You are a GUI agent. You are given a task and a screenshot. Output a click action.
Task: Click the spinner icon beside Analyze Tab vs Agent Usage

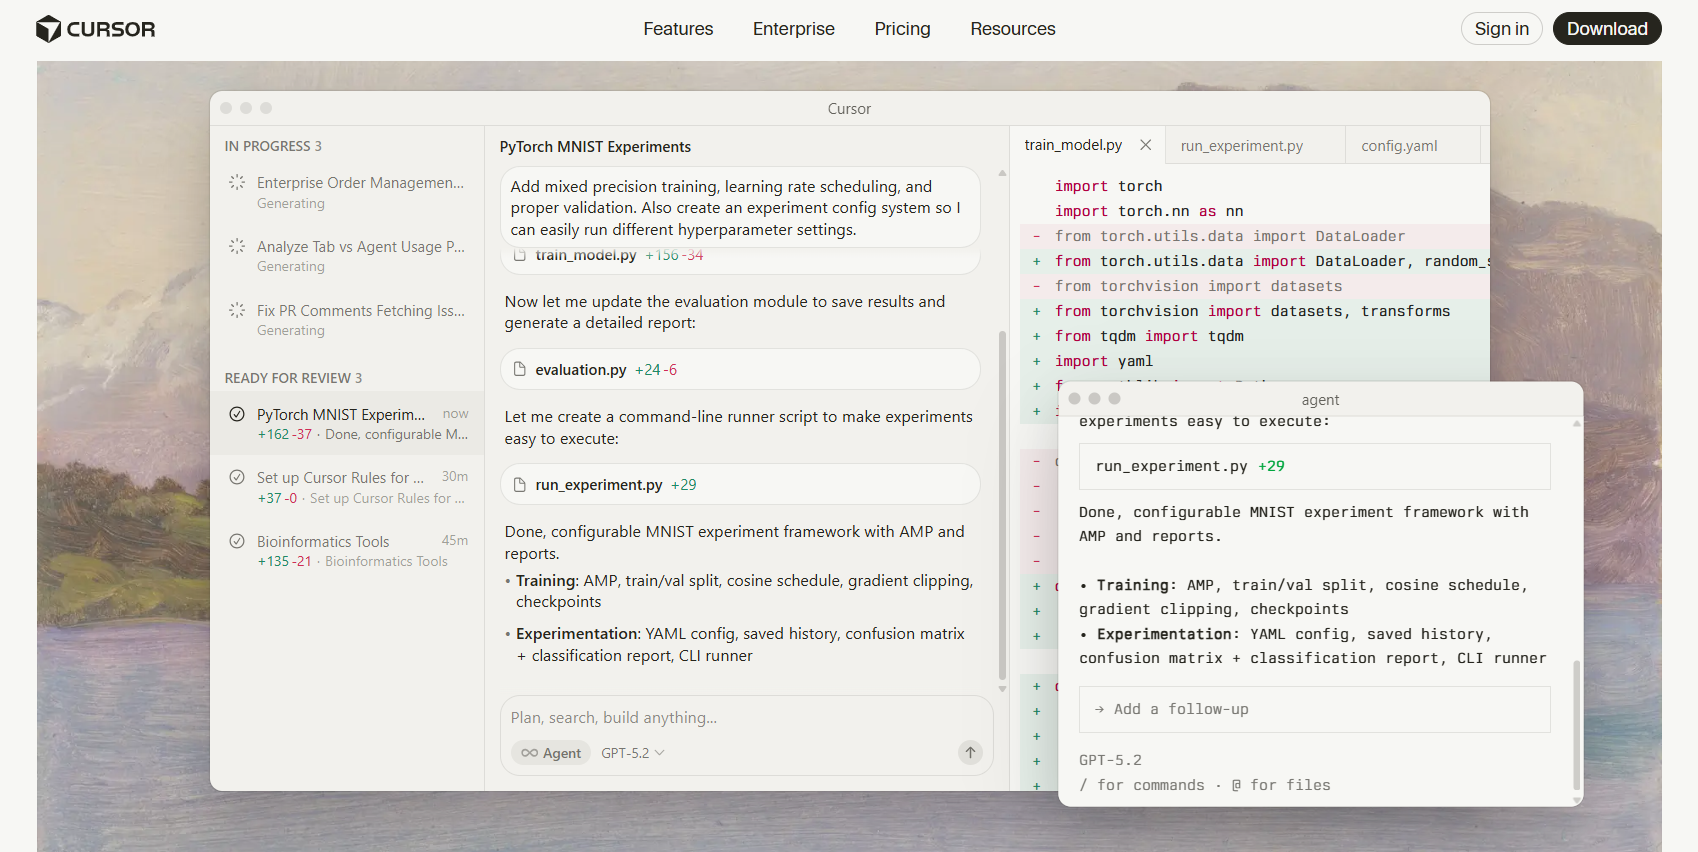pyautogui.click(x=237, y=246)
